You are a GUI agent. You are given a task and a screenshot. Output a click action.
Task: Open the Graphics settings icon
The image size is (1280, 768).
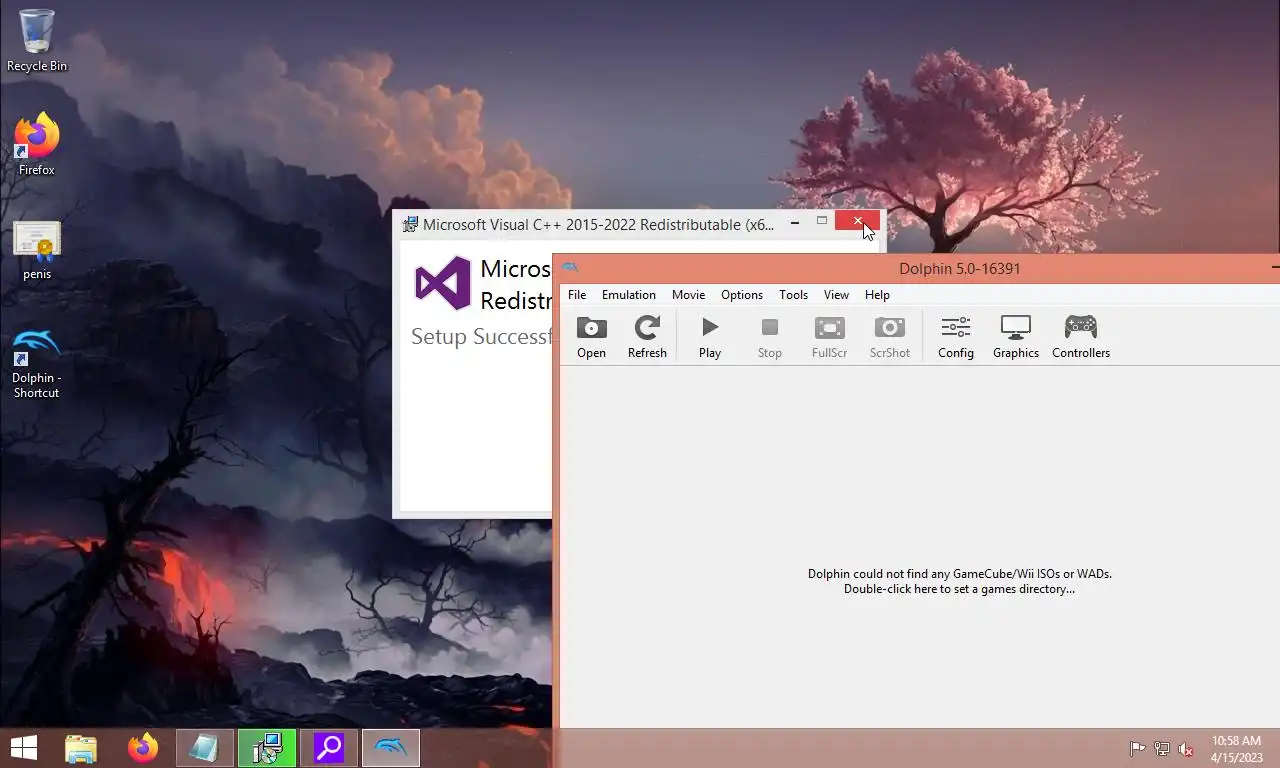1016,337
